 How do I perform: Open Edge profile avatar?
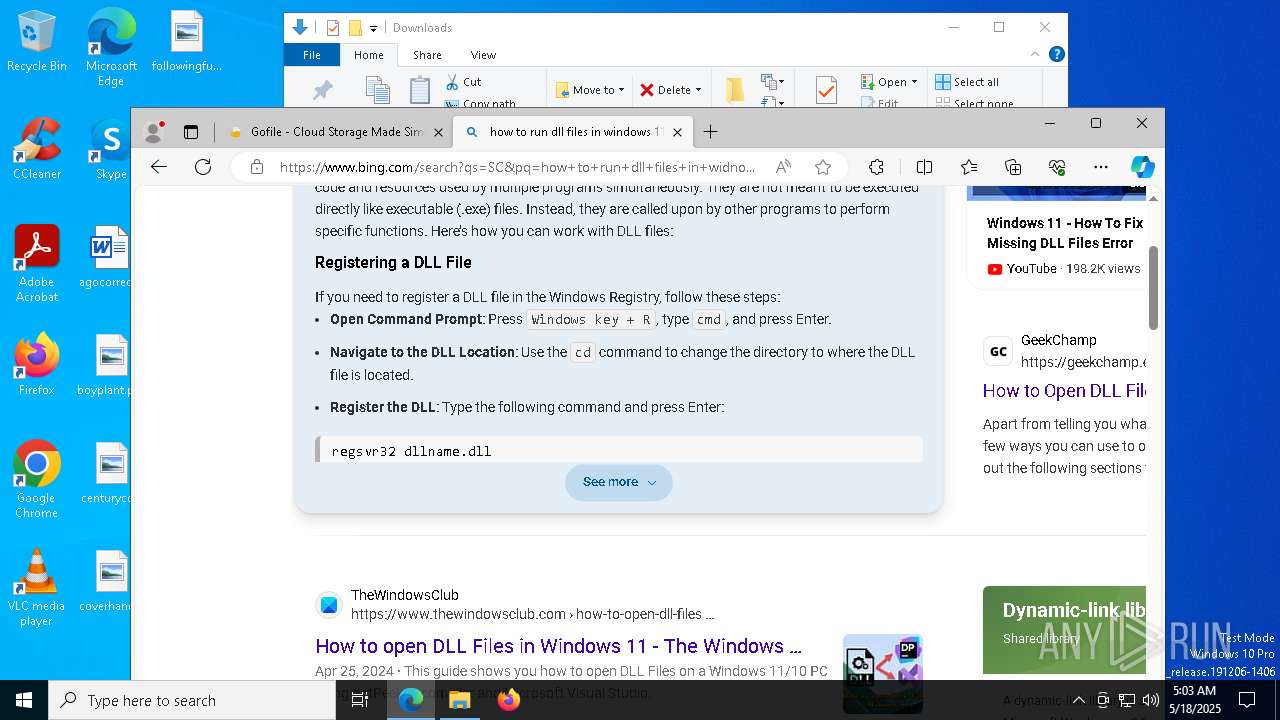click(154, 131)
